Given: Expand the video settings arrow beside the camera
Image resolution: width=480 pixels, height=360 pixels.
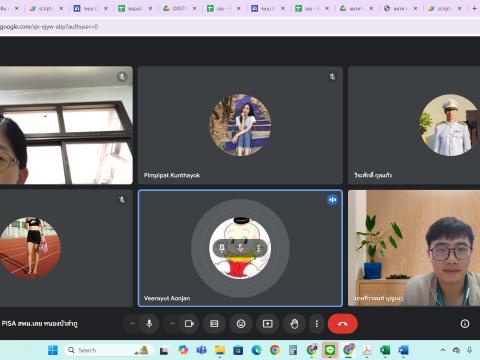Looking at the screenshot, I should 172,323.
